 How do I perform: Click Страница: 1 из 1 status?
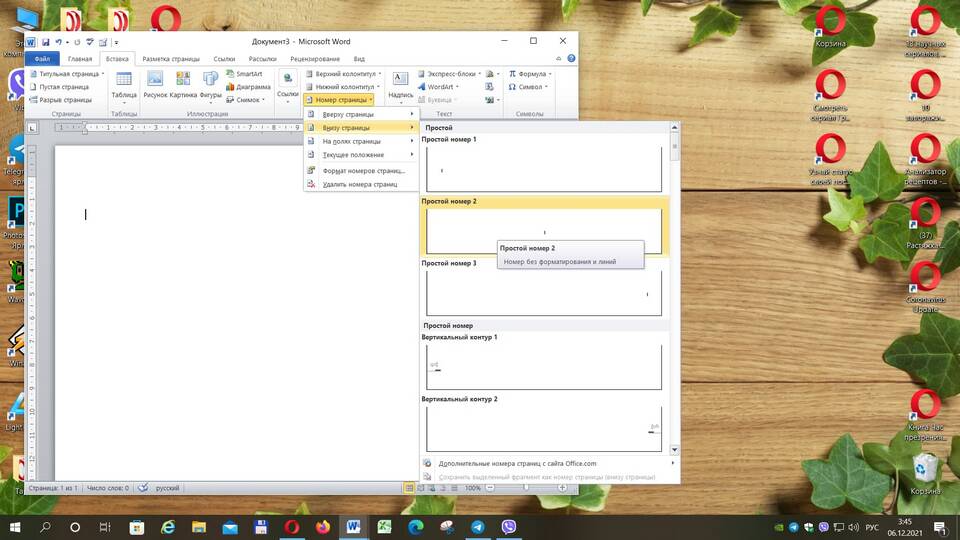[x=53, y=488]
